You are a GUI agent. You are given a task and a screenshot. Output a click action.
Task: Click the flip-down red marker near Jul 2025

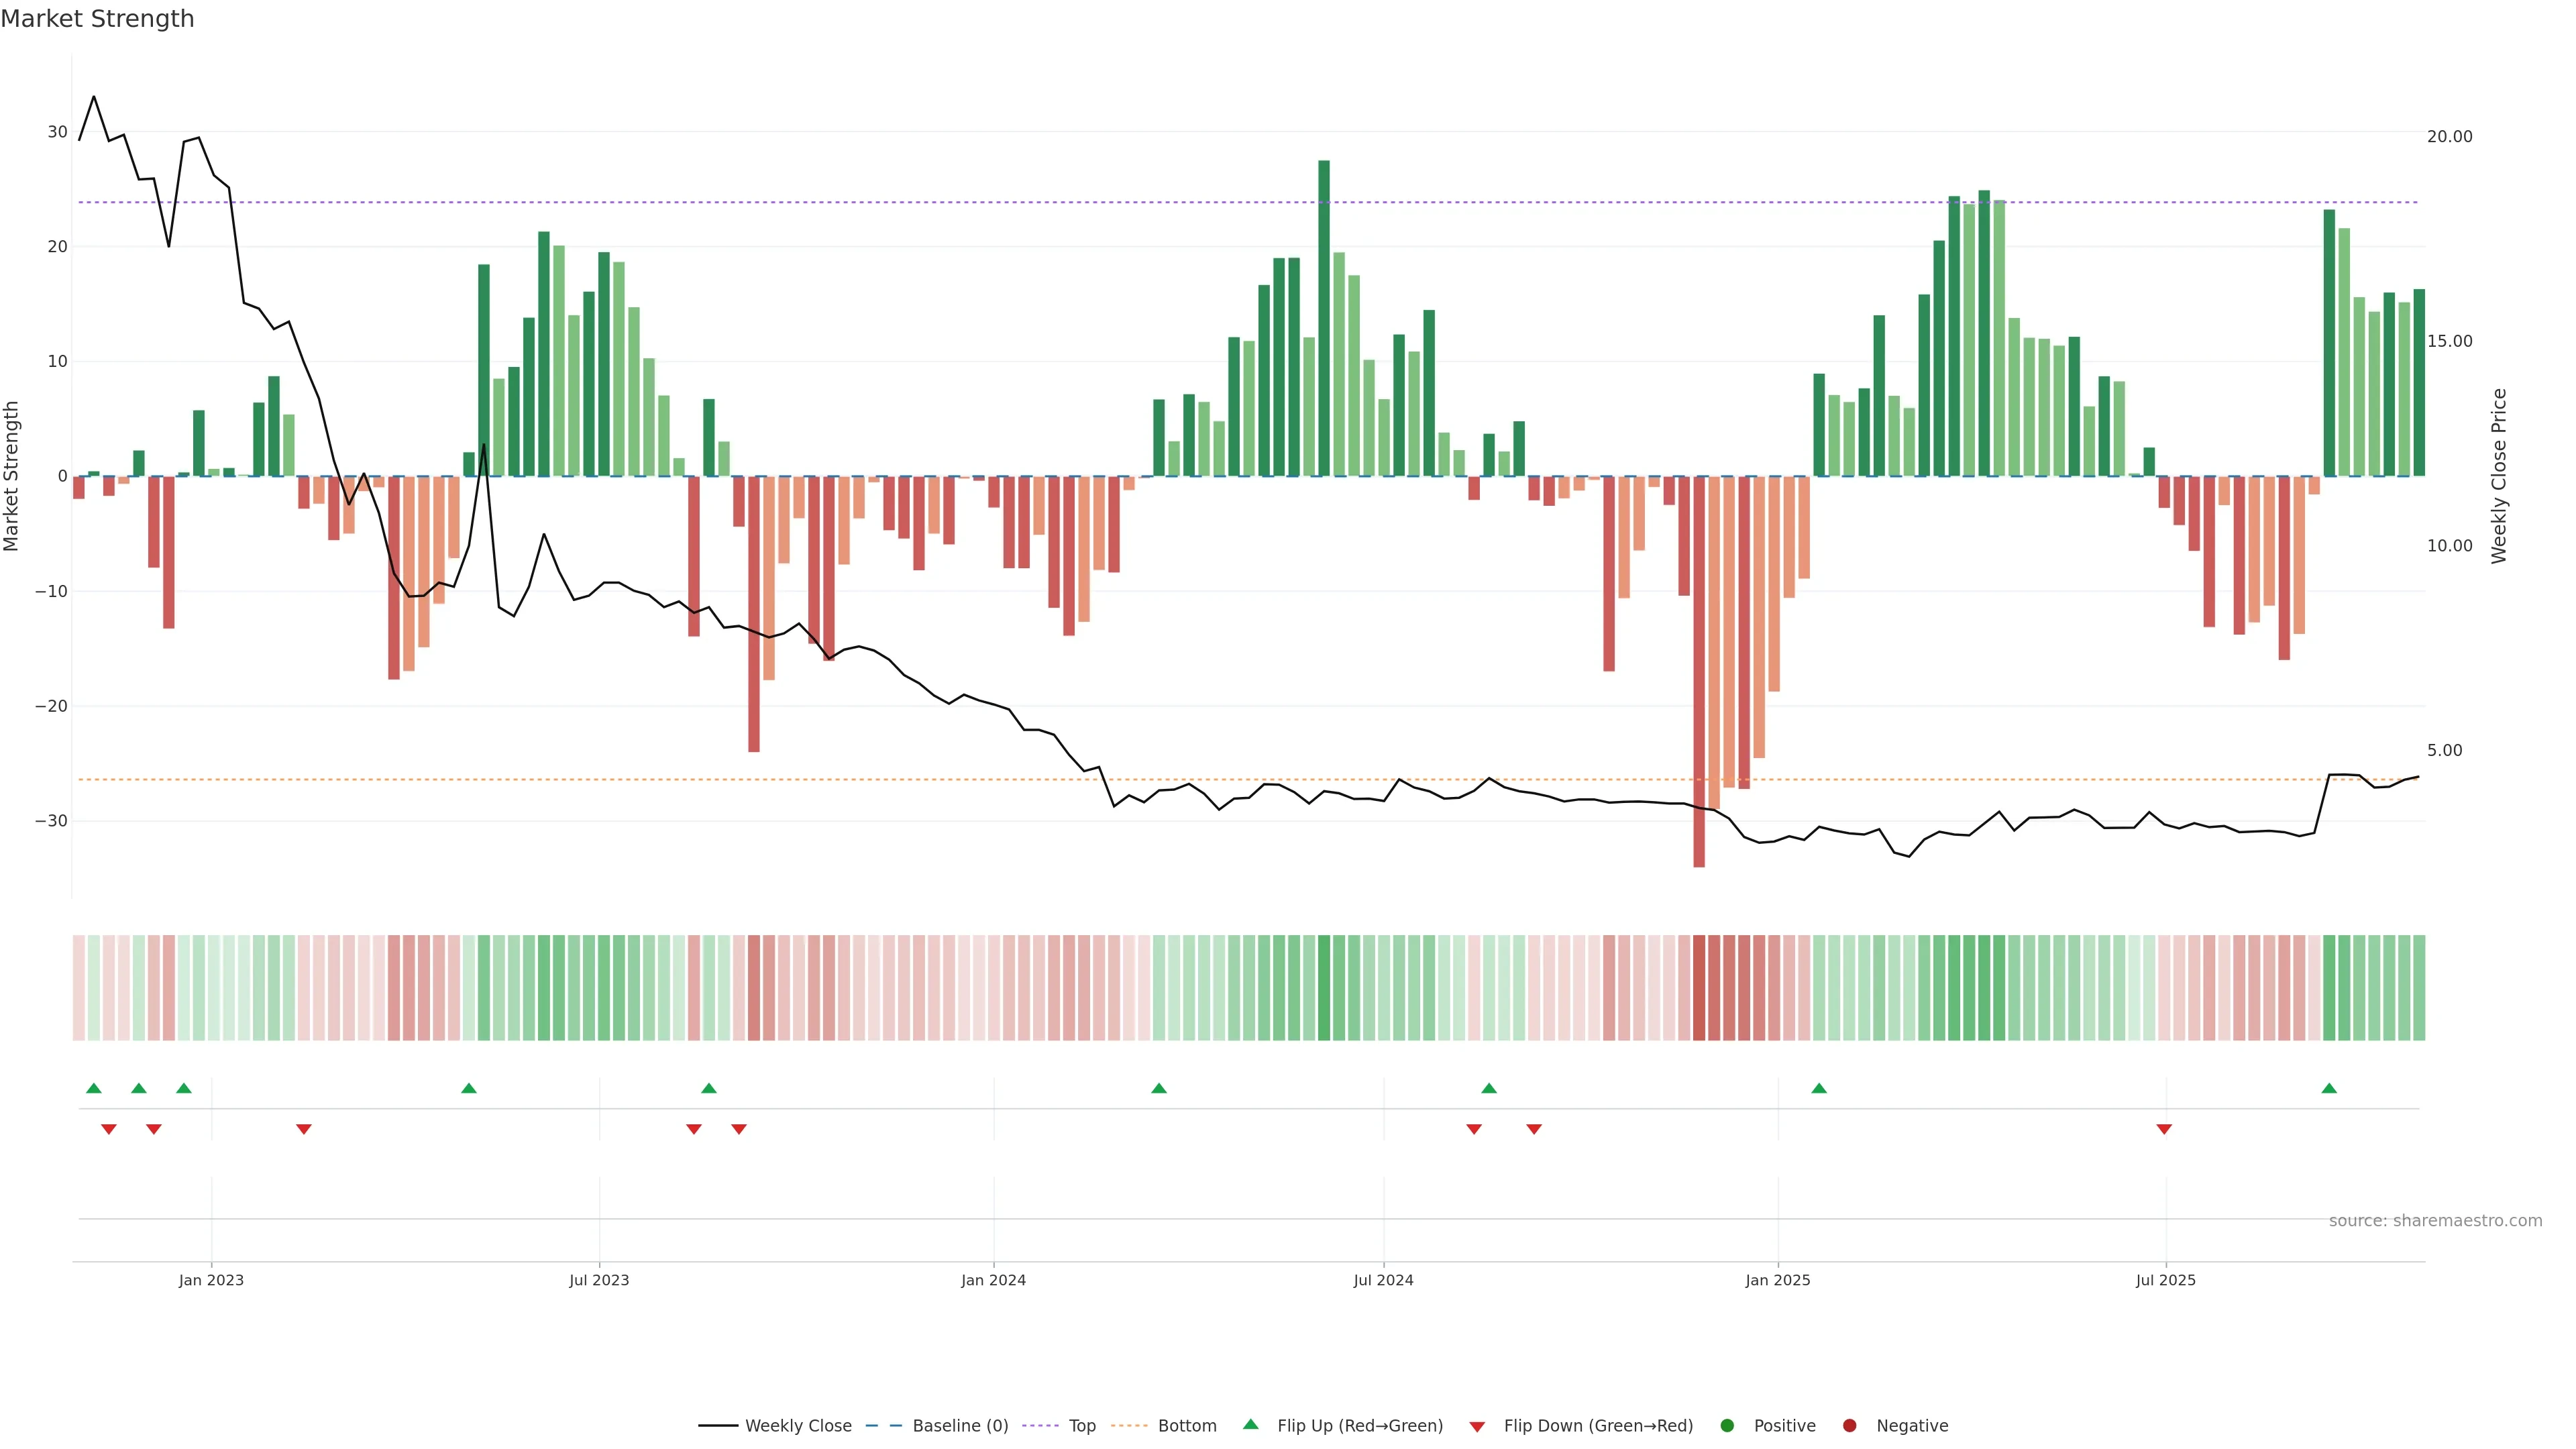[x=2164, y=1129]
